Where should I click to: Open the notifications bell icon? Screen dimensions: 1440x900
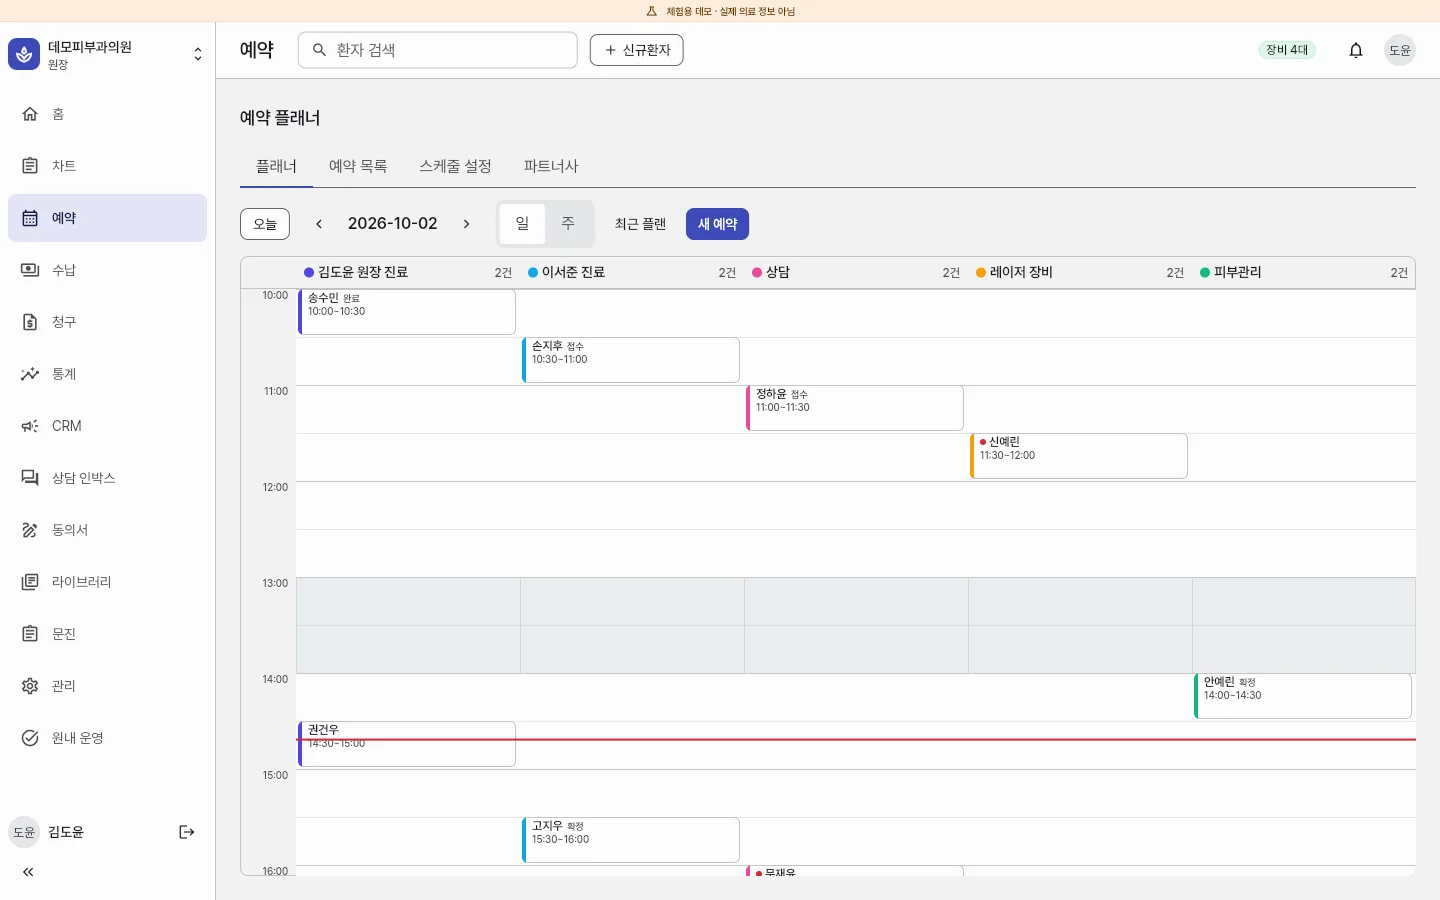(x=1356, y=50)
